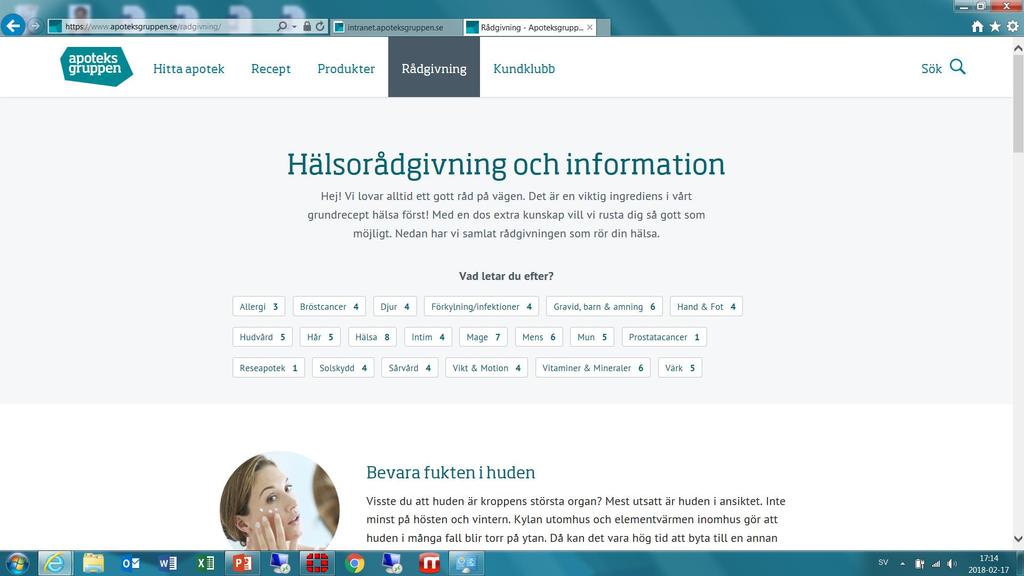Open the red-white square taskbar app
This screenshot has height=576, width=1024.
pyautogui.click(x=429, y=563)
